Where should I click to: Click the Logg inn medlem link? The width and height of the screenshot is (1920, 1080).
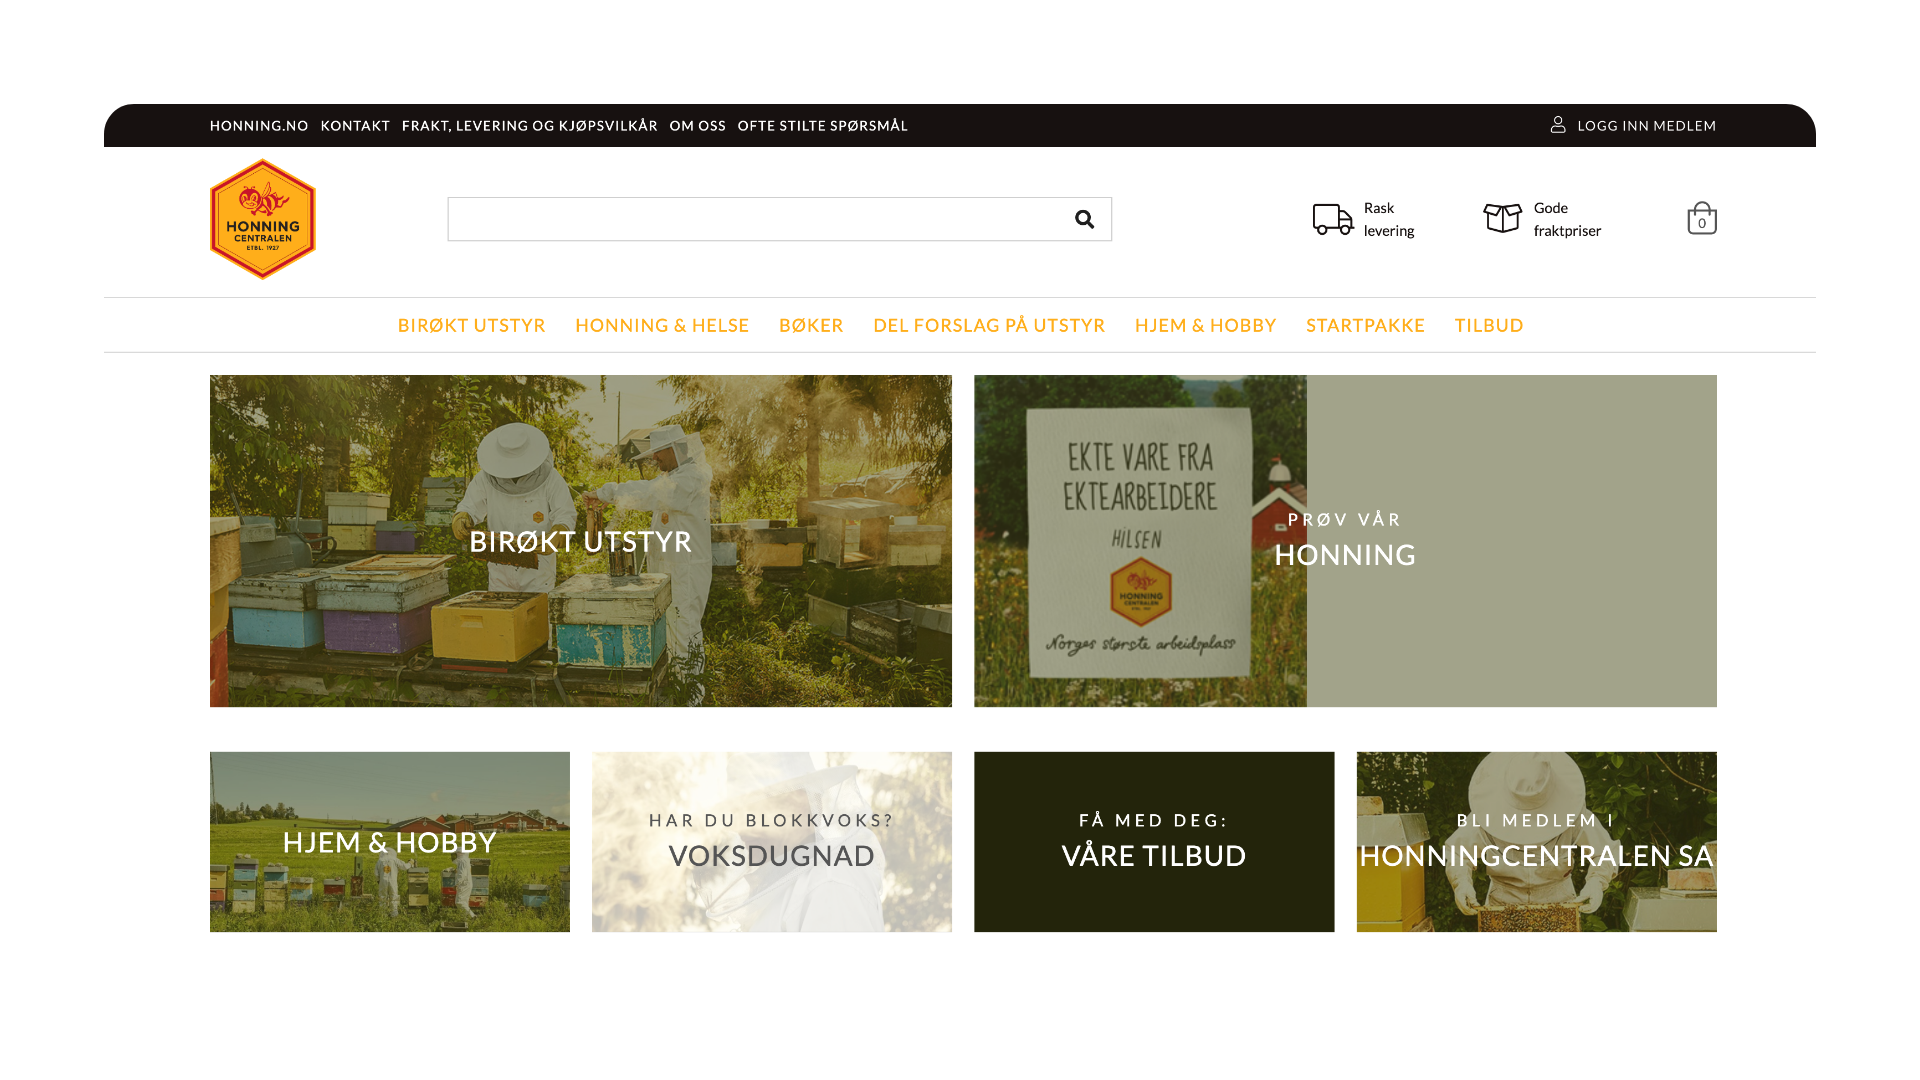(1646, 126)
